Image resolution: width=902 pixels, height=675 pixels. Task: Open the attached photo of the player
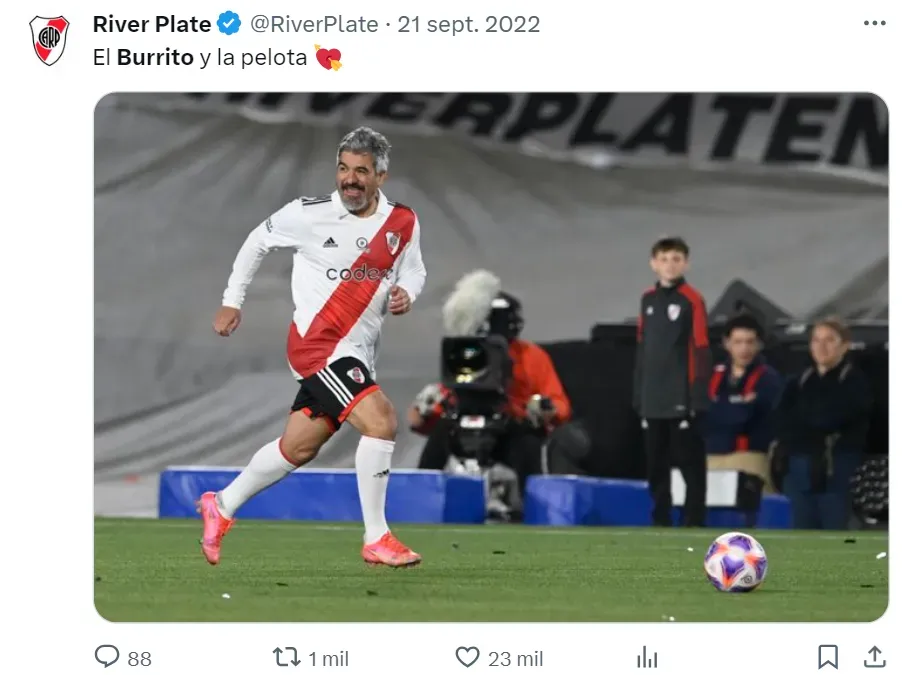click(491, 357)
